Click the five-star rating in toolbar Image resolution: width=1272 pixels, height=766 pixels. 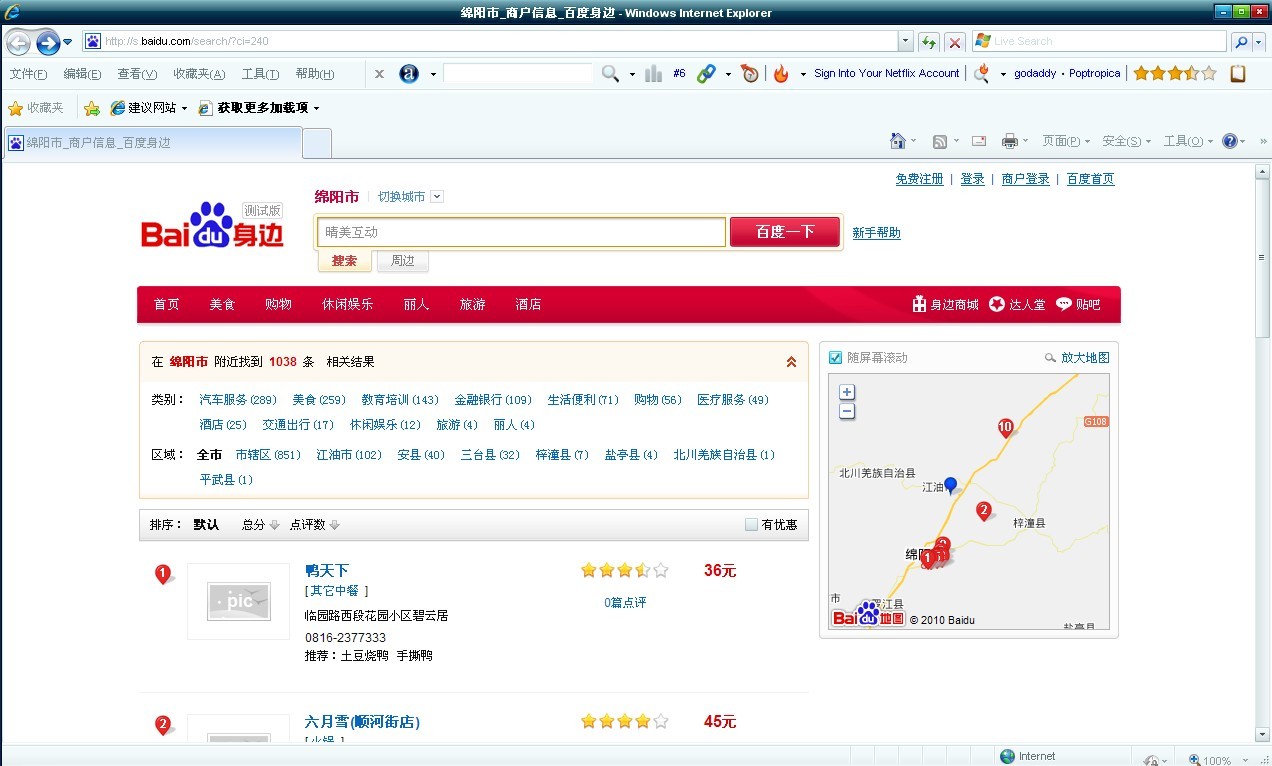[1175, 73]
